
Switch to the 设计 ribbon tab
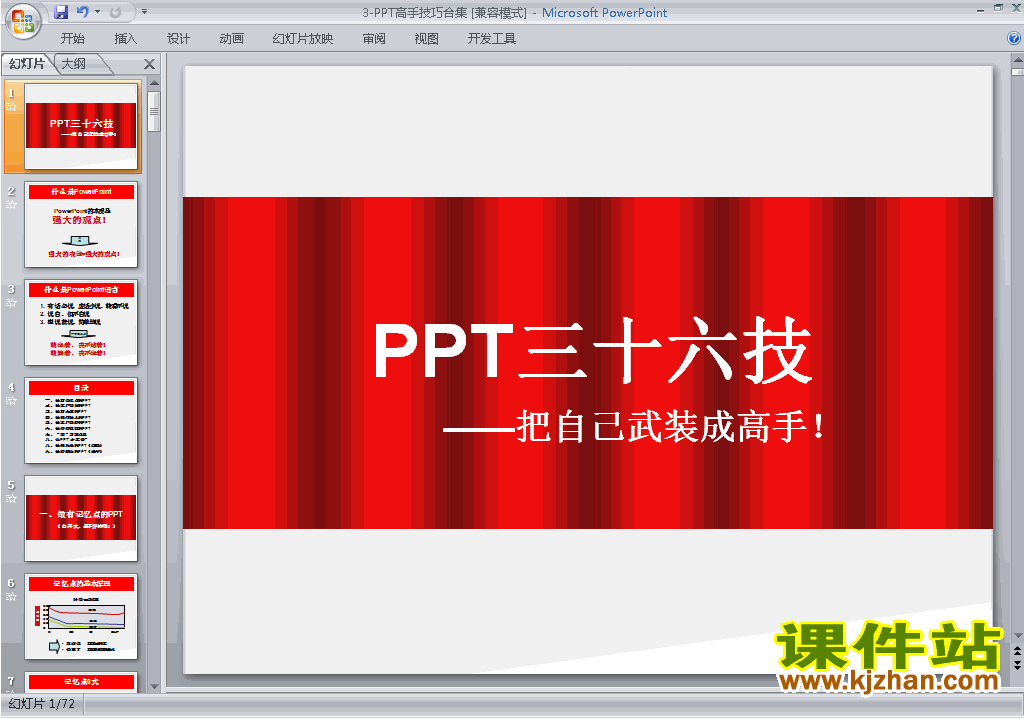[x=178, y=39]
